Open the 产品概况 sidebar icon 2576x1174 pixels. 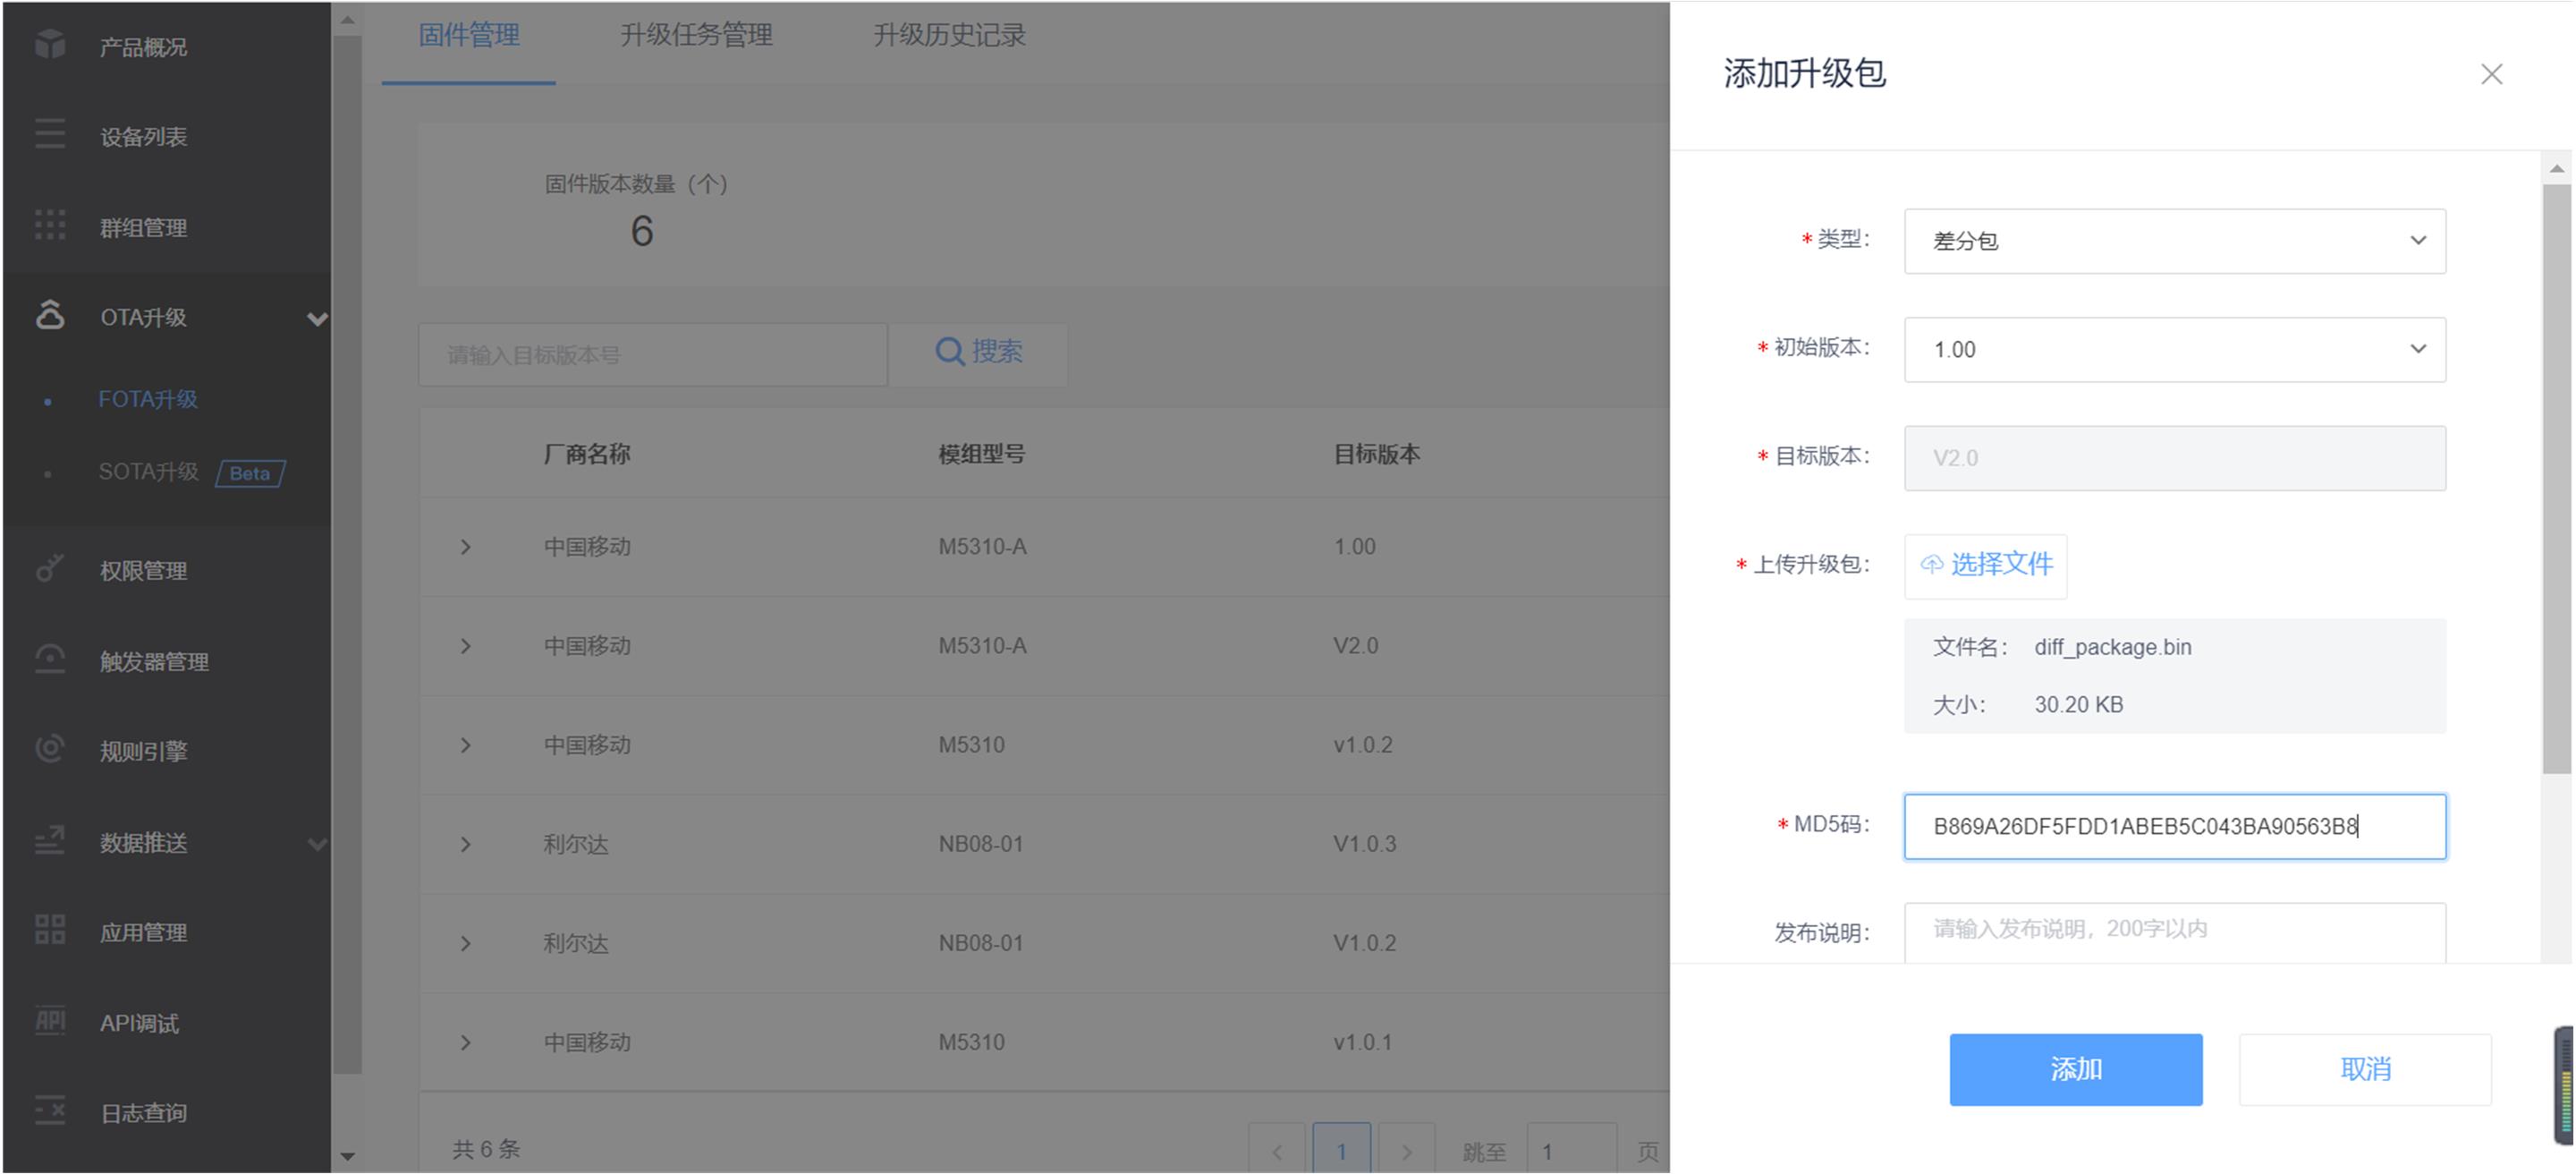[x=50, y=44]
